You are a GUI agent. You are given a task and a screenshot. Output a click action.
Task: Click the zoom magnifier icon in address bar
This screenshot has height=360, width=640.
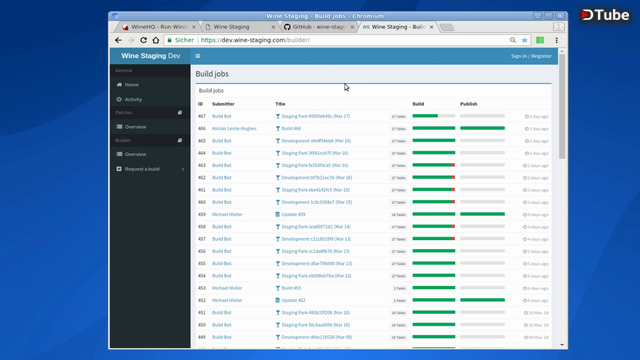[513, 40]
